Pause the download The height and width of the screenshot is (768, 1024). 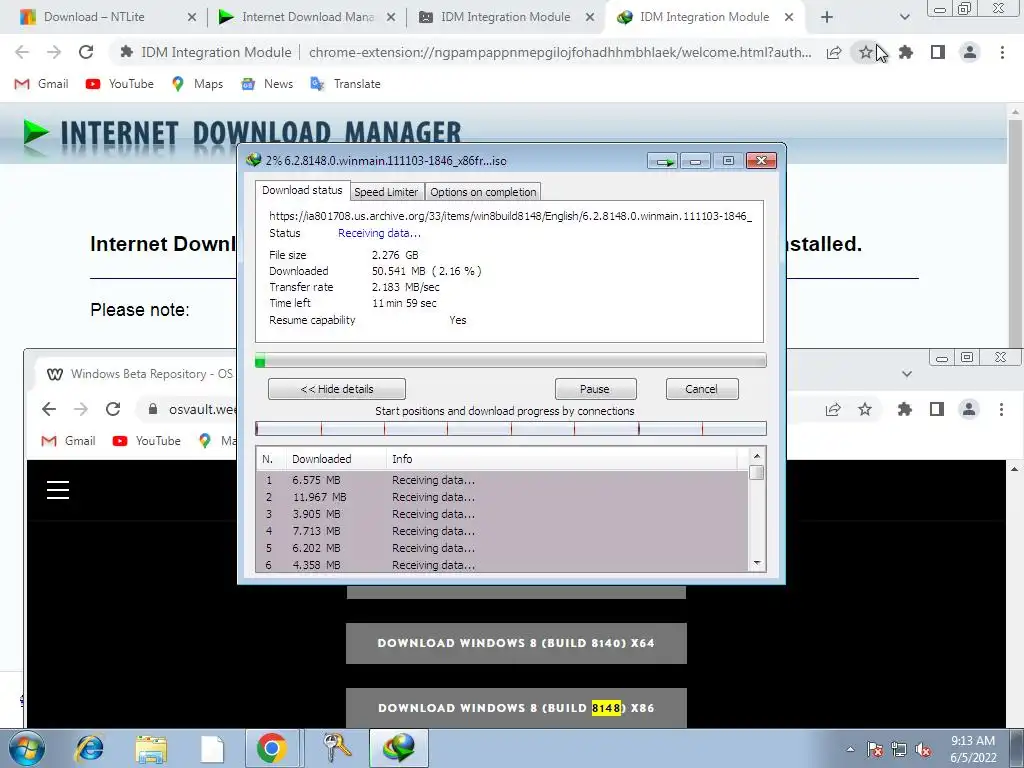point(595,389)
